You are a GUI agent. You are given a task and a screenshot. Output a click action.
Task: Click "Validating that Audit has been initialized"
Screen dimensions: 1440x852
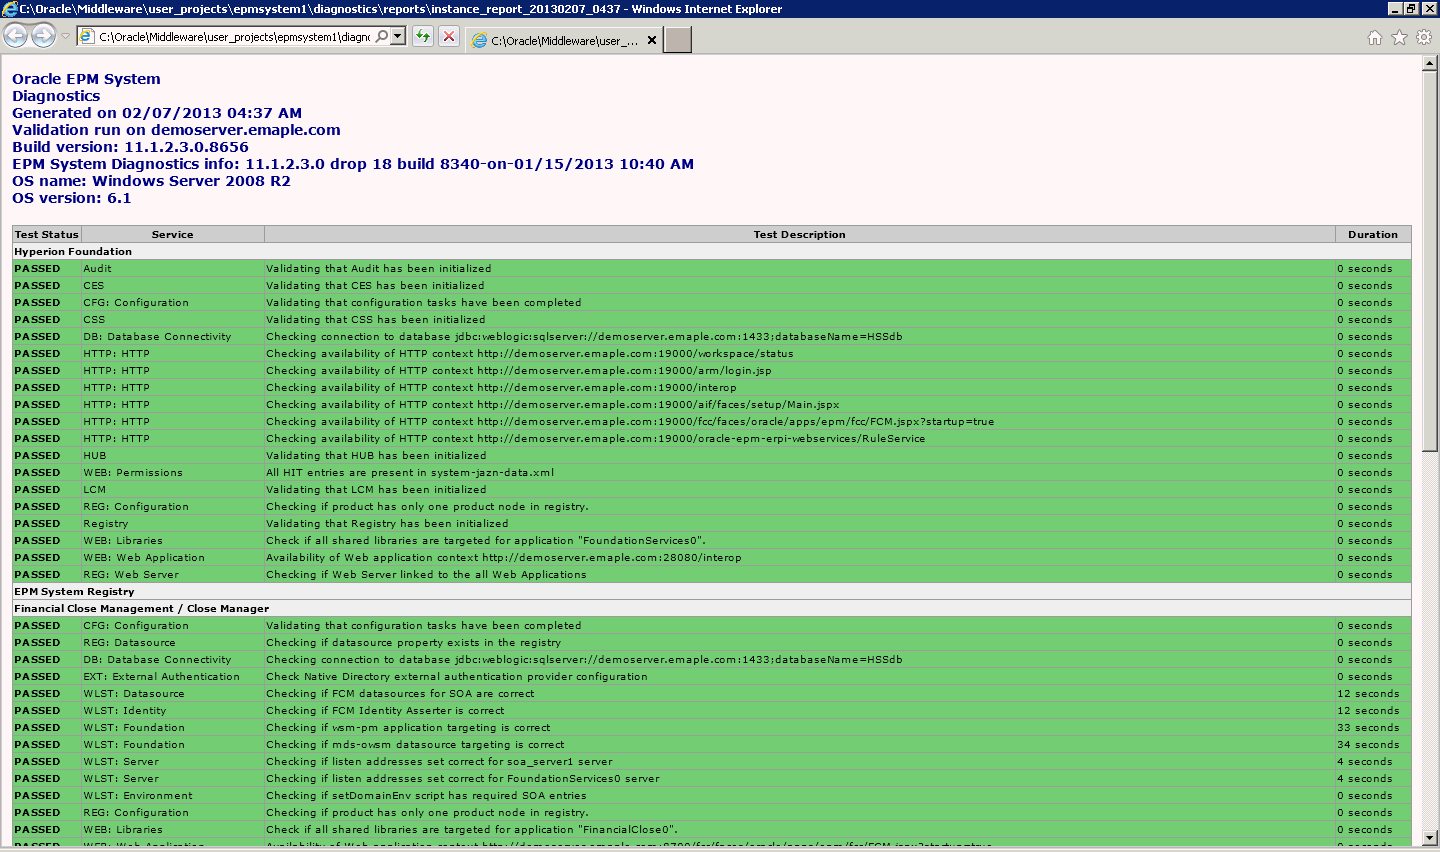378,269
